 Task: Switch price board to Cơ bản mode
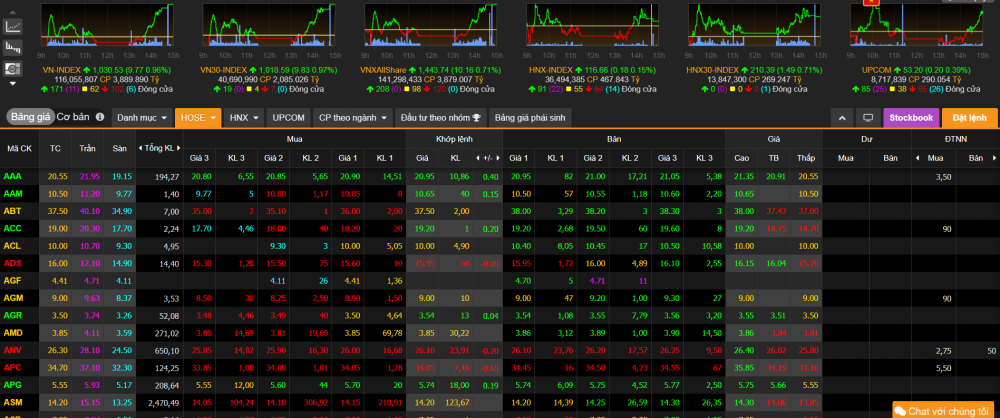[x=72, y=117]
